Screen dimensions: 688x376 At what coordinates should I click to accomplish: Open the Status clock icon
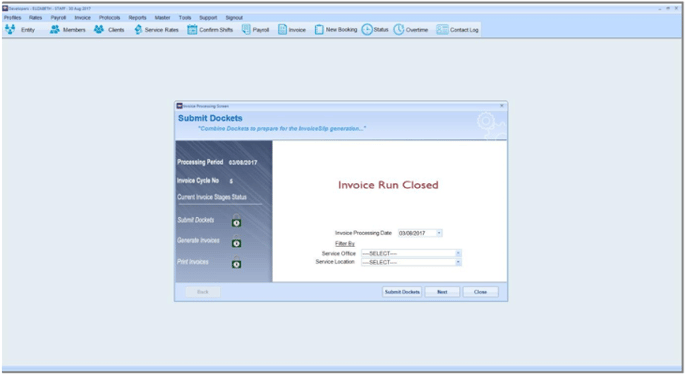[x=367, y=29]
